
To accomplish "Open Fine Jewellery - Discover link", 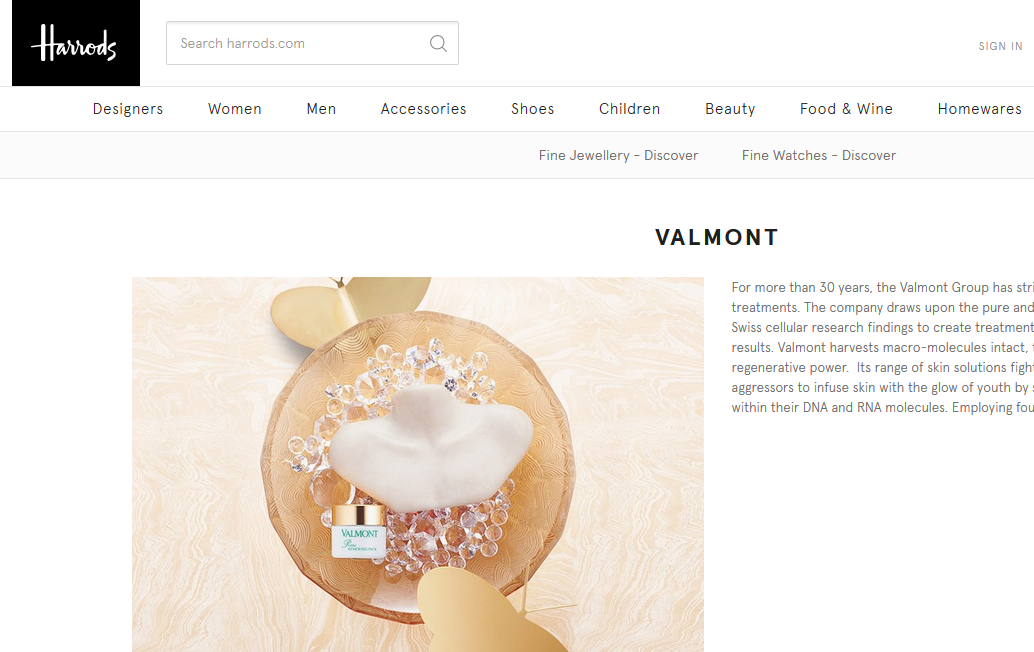I will pyautogui.click(x=618, y=156).
